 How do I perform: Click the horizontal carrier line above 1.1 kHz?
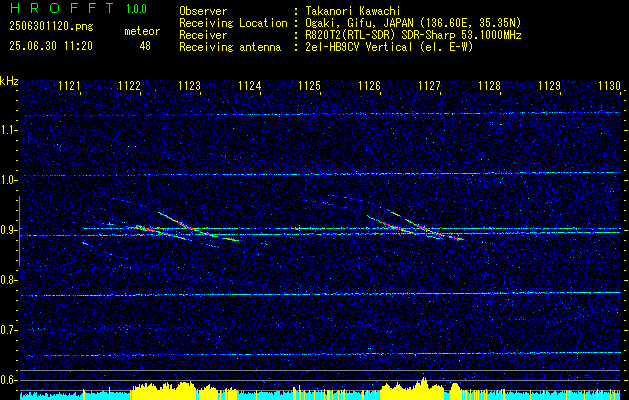click(320, 114)
